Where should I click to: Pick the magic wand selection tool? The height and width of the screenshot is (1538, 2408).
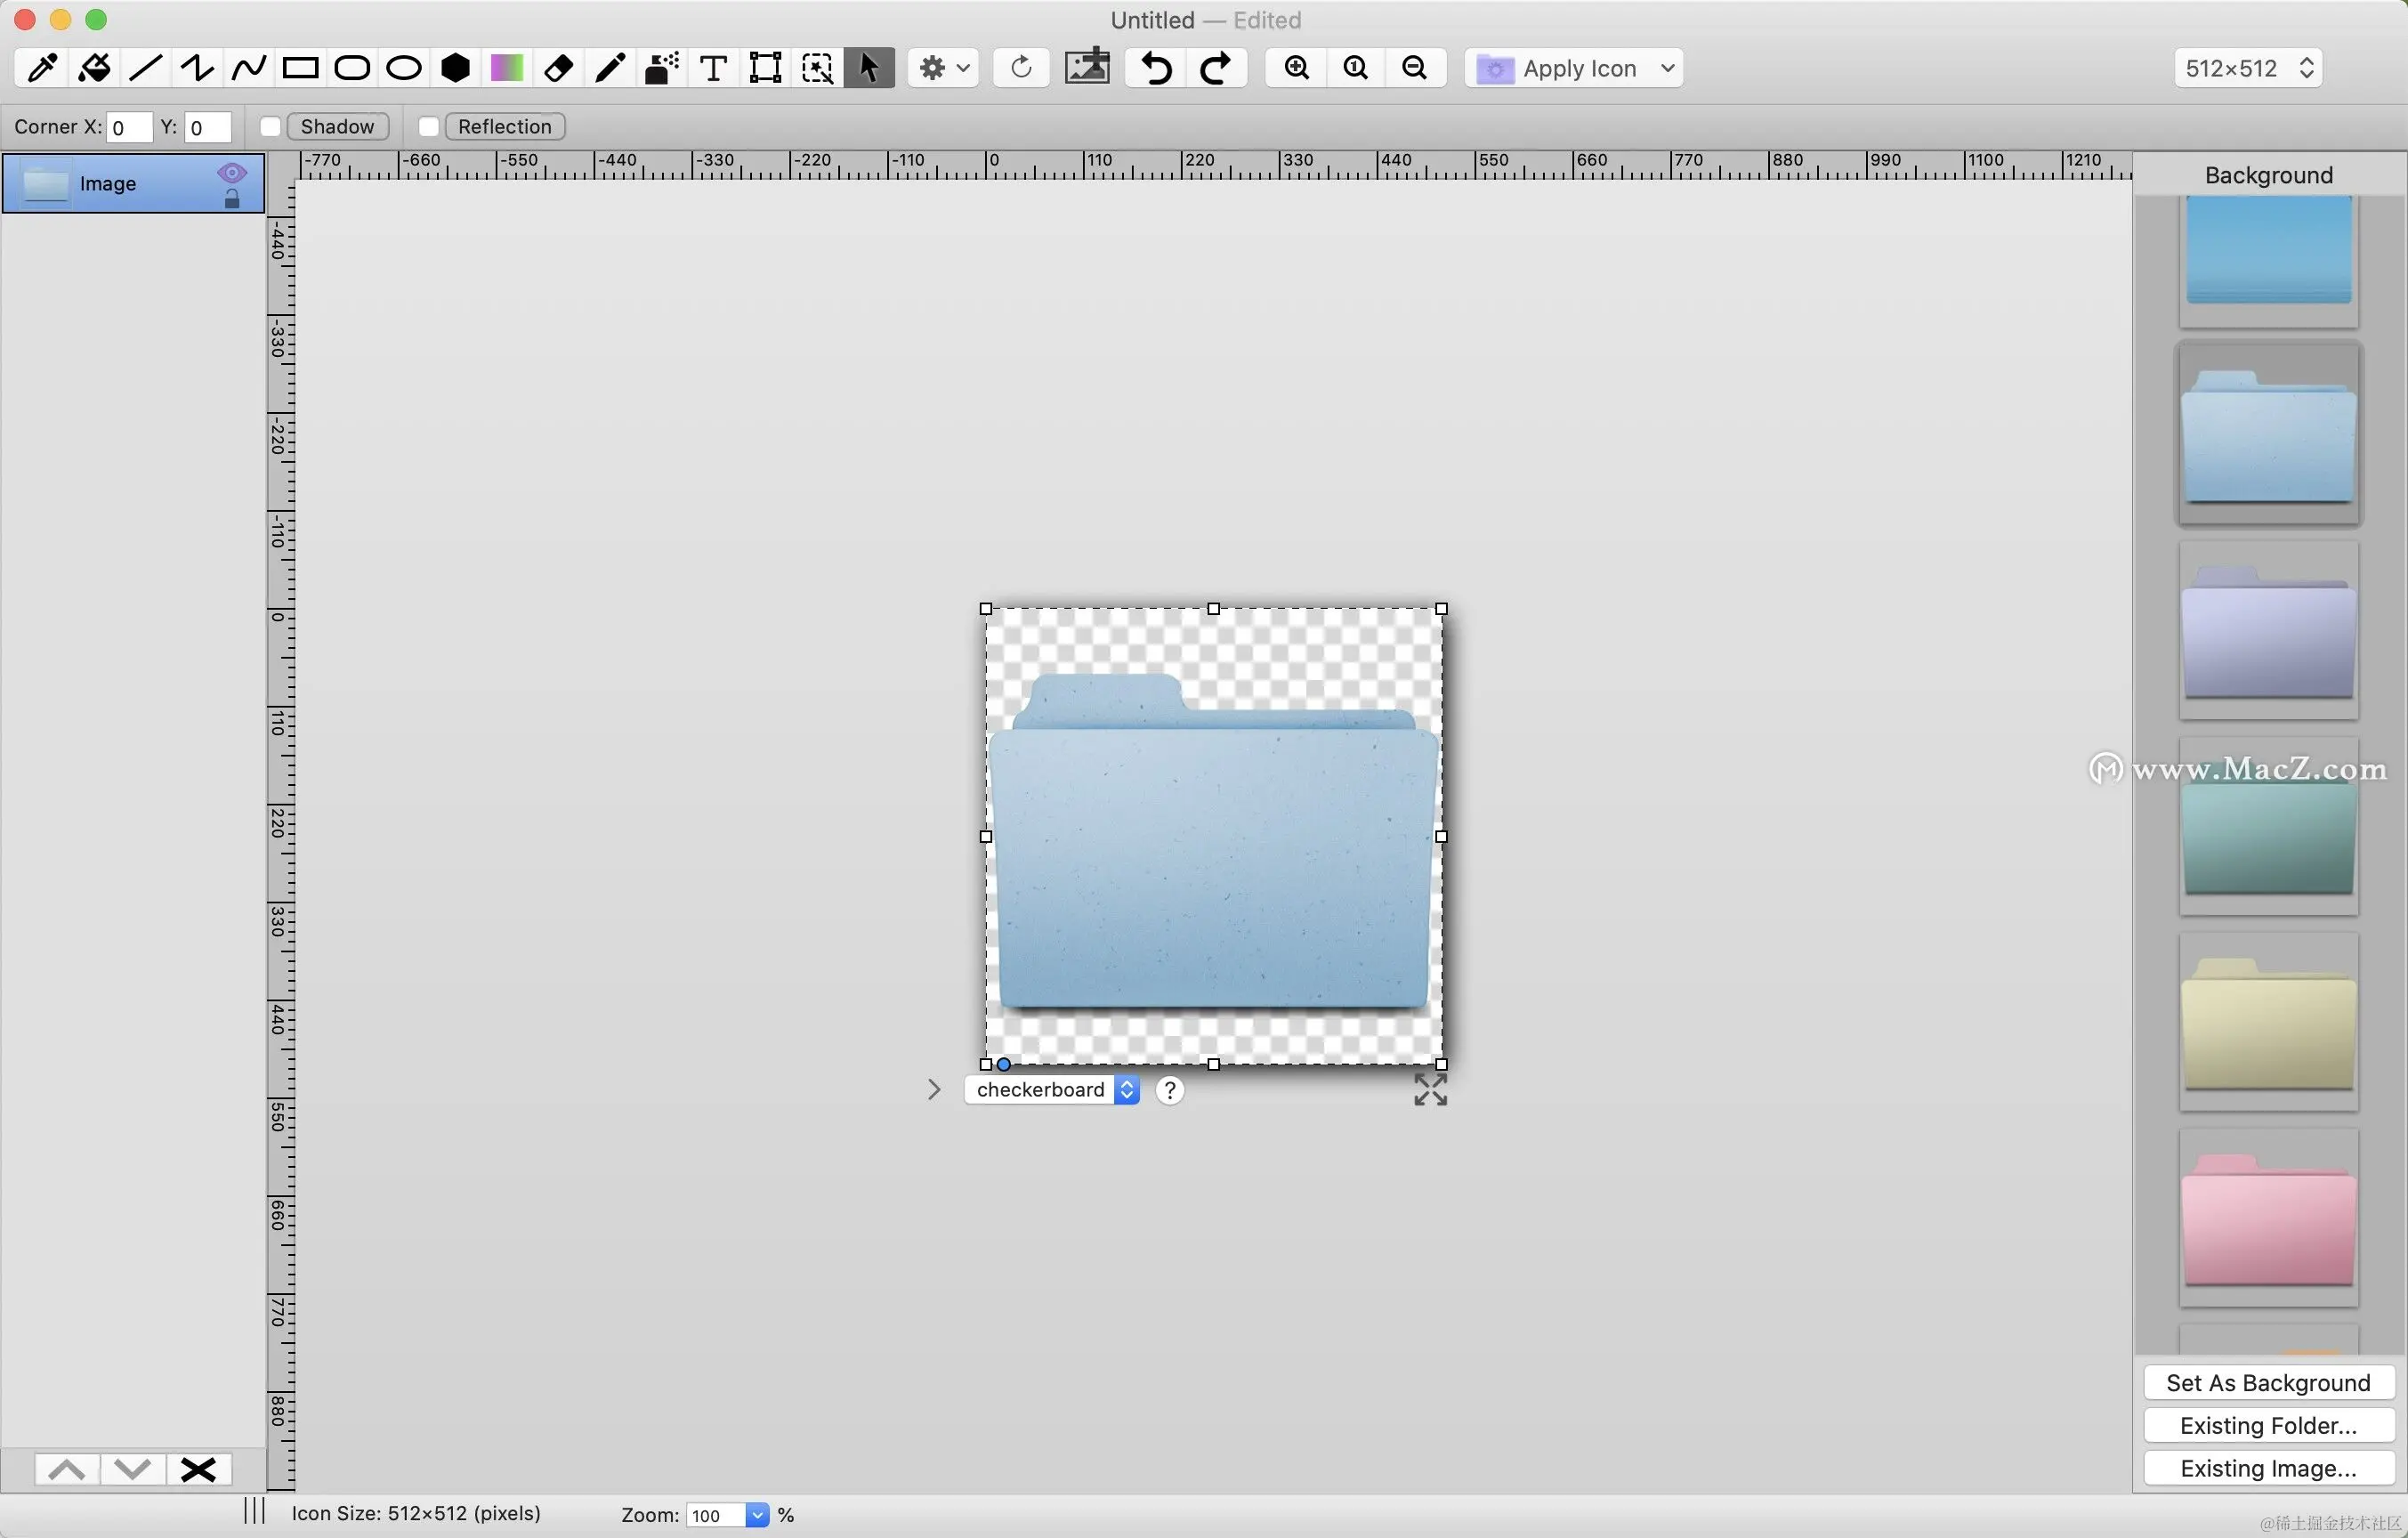pyautogui.click(x=817, y=68)
